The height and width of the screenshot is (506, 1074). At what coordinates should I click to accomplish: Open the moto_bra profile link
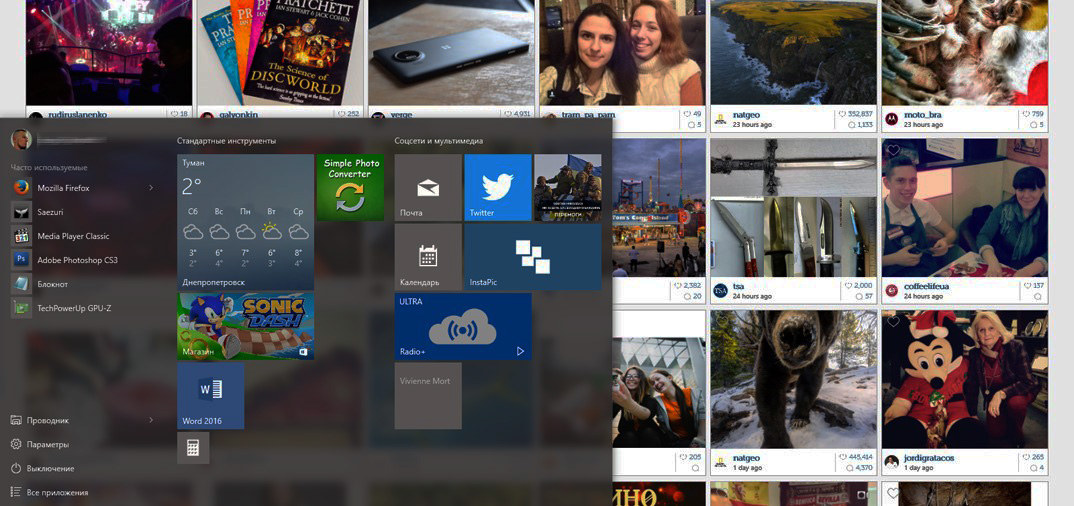click(x=921, y=115)
